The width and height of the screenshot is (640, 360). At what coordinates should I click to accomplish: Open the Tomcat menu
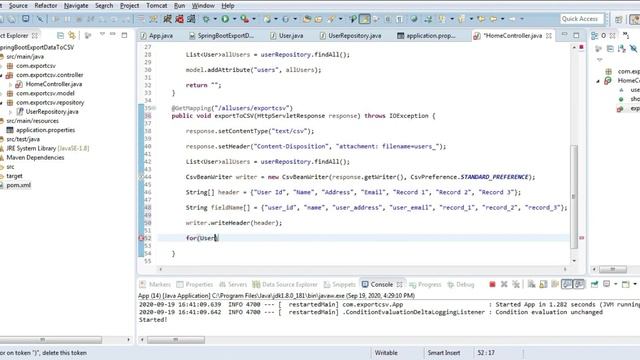pyautogui.click(x=156, y=6)
